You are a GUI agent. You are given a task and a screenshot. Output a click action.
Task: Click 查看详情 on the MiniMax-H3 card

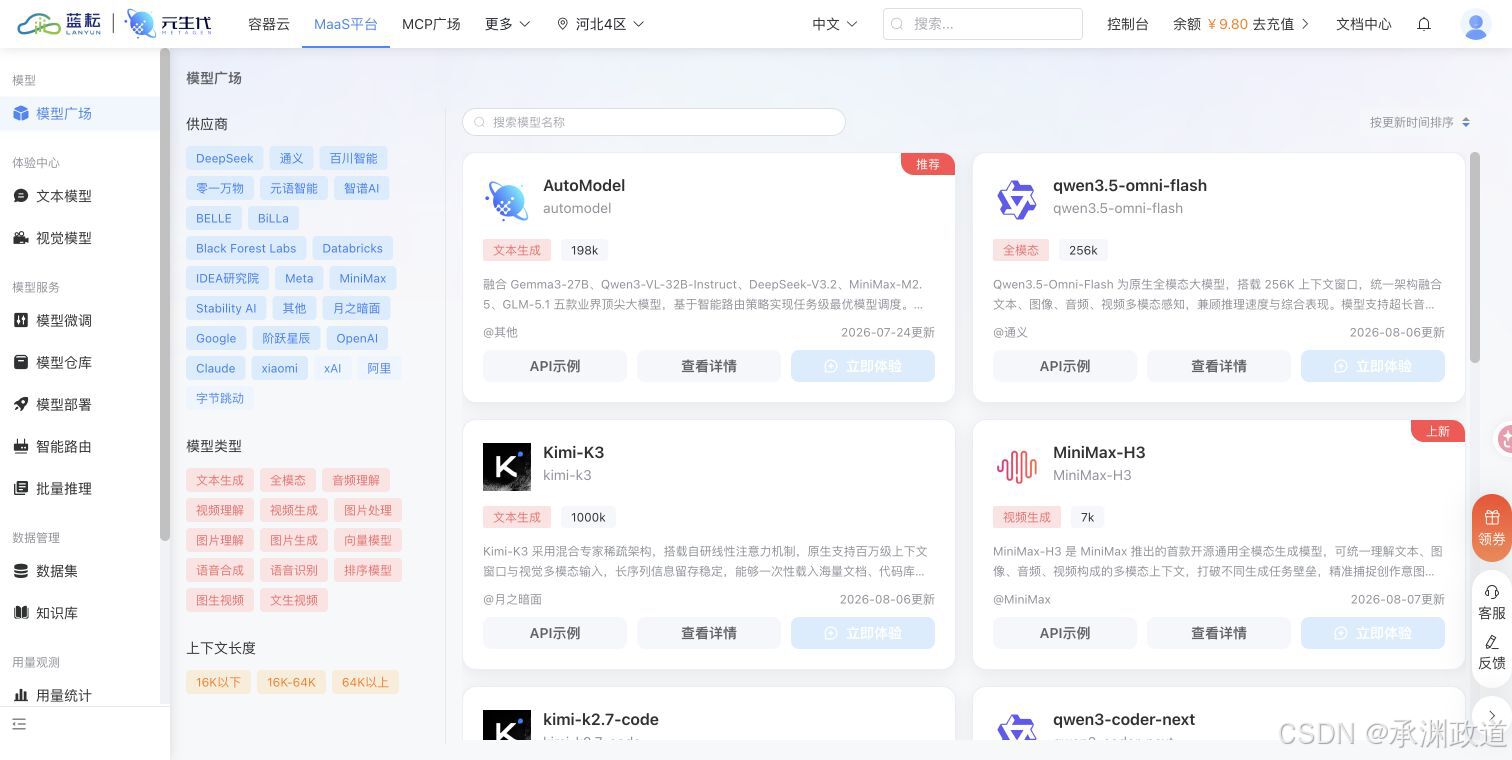(1219, 633)
